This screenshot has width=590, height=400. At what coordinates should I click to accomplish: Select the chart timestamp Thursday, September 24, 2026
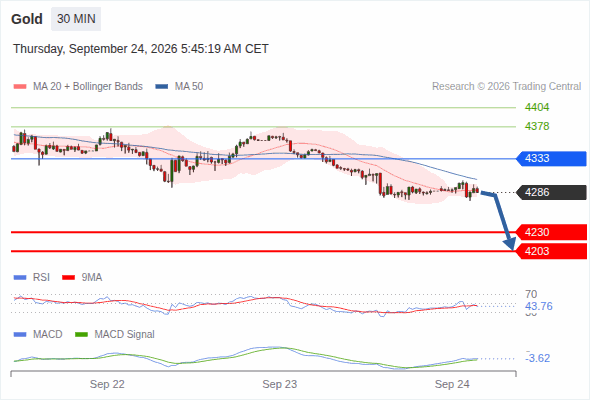click(141, 49)
